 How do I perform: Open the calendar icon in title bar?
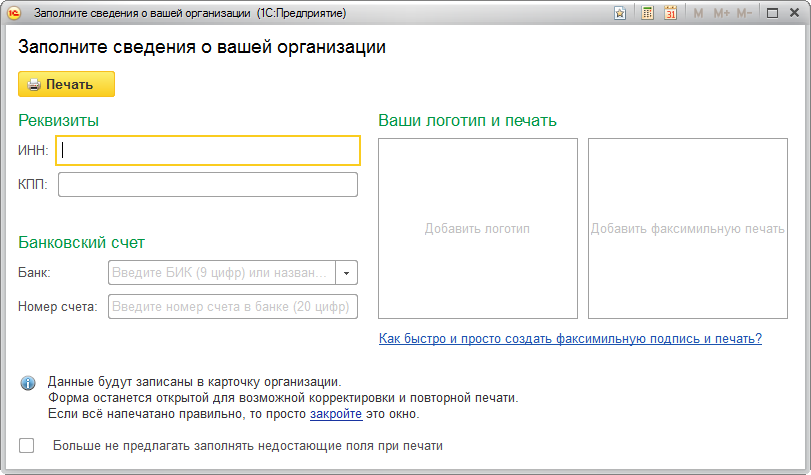pos(671,13)
